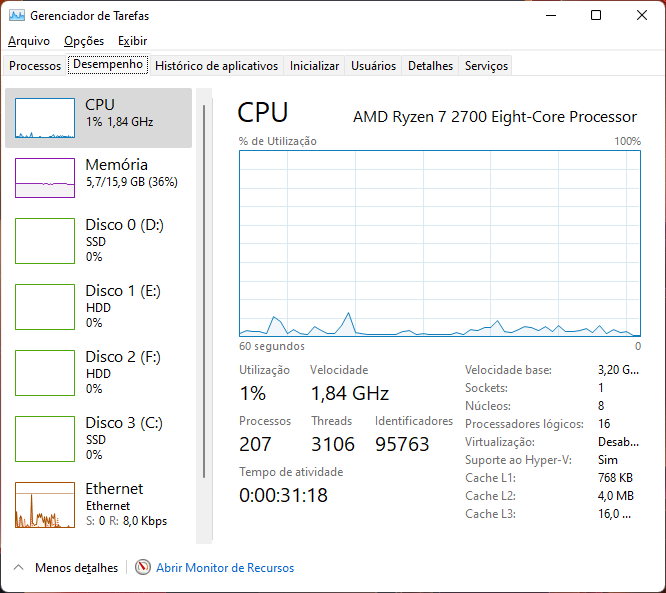This screenshot has width=666, height=593.
Task: Click the Task Manager app icon in title bar
Action: tap(17, 16)
